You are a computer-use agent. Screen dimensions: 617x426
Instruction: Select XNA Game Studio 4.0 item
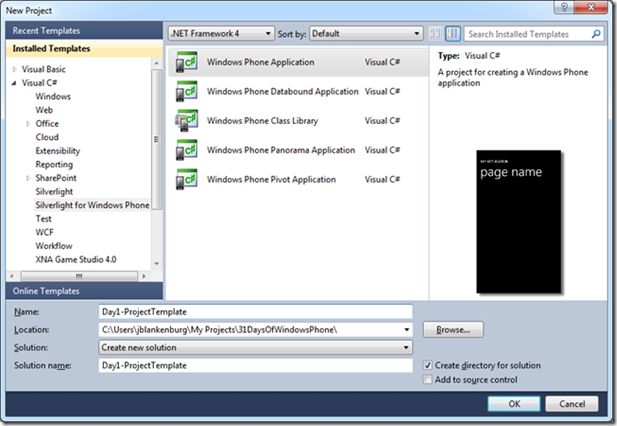click(x=76, y=260)
